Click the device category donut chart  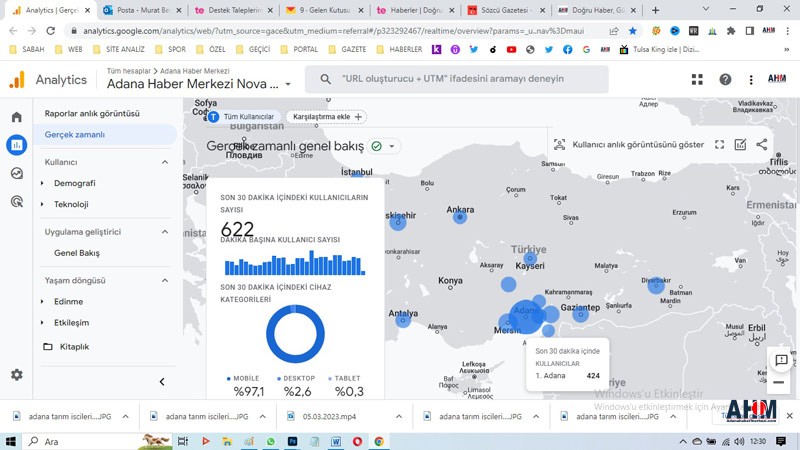pos(295,334)
